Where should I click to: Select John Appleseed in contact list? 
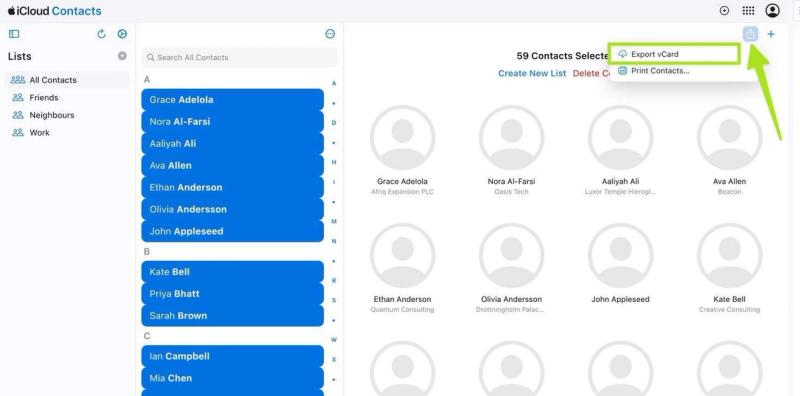coord(232,231)
